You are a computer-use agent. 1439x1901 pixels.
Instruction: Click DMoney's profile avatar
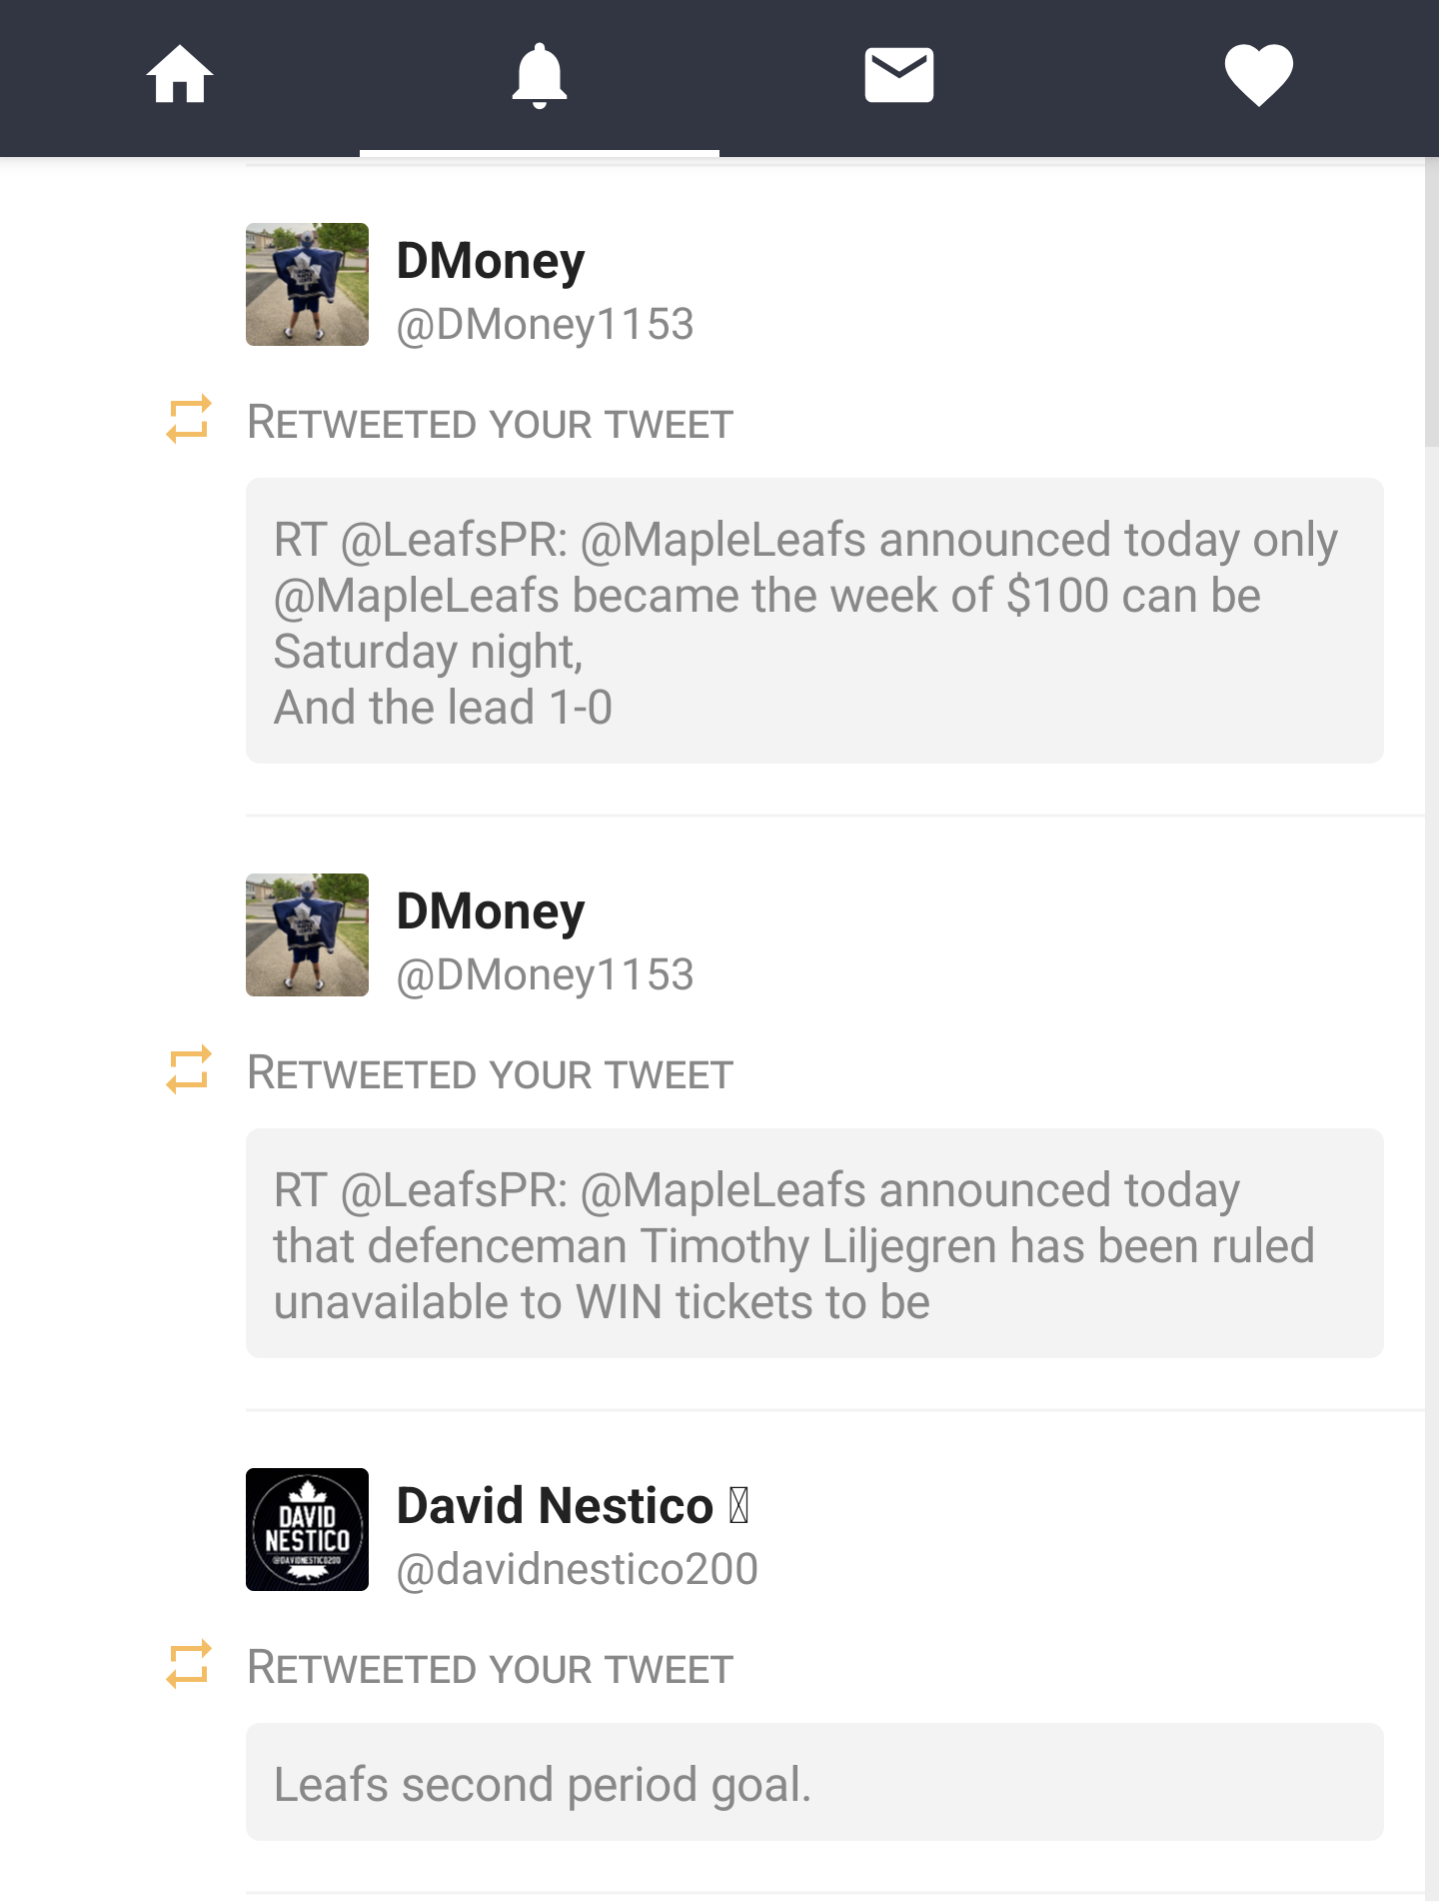click(x=306, y=284)
